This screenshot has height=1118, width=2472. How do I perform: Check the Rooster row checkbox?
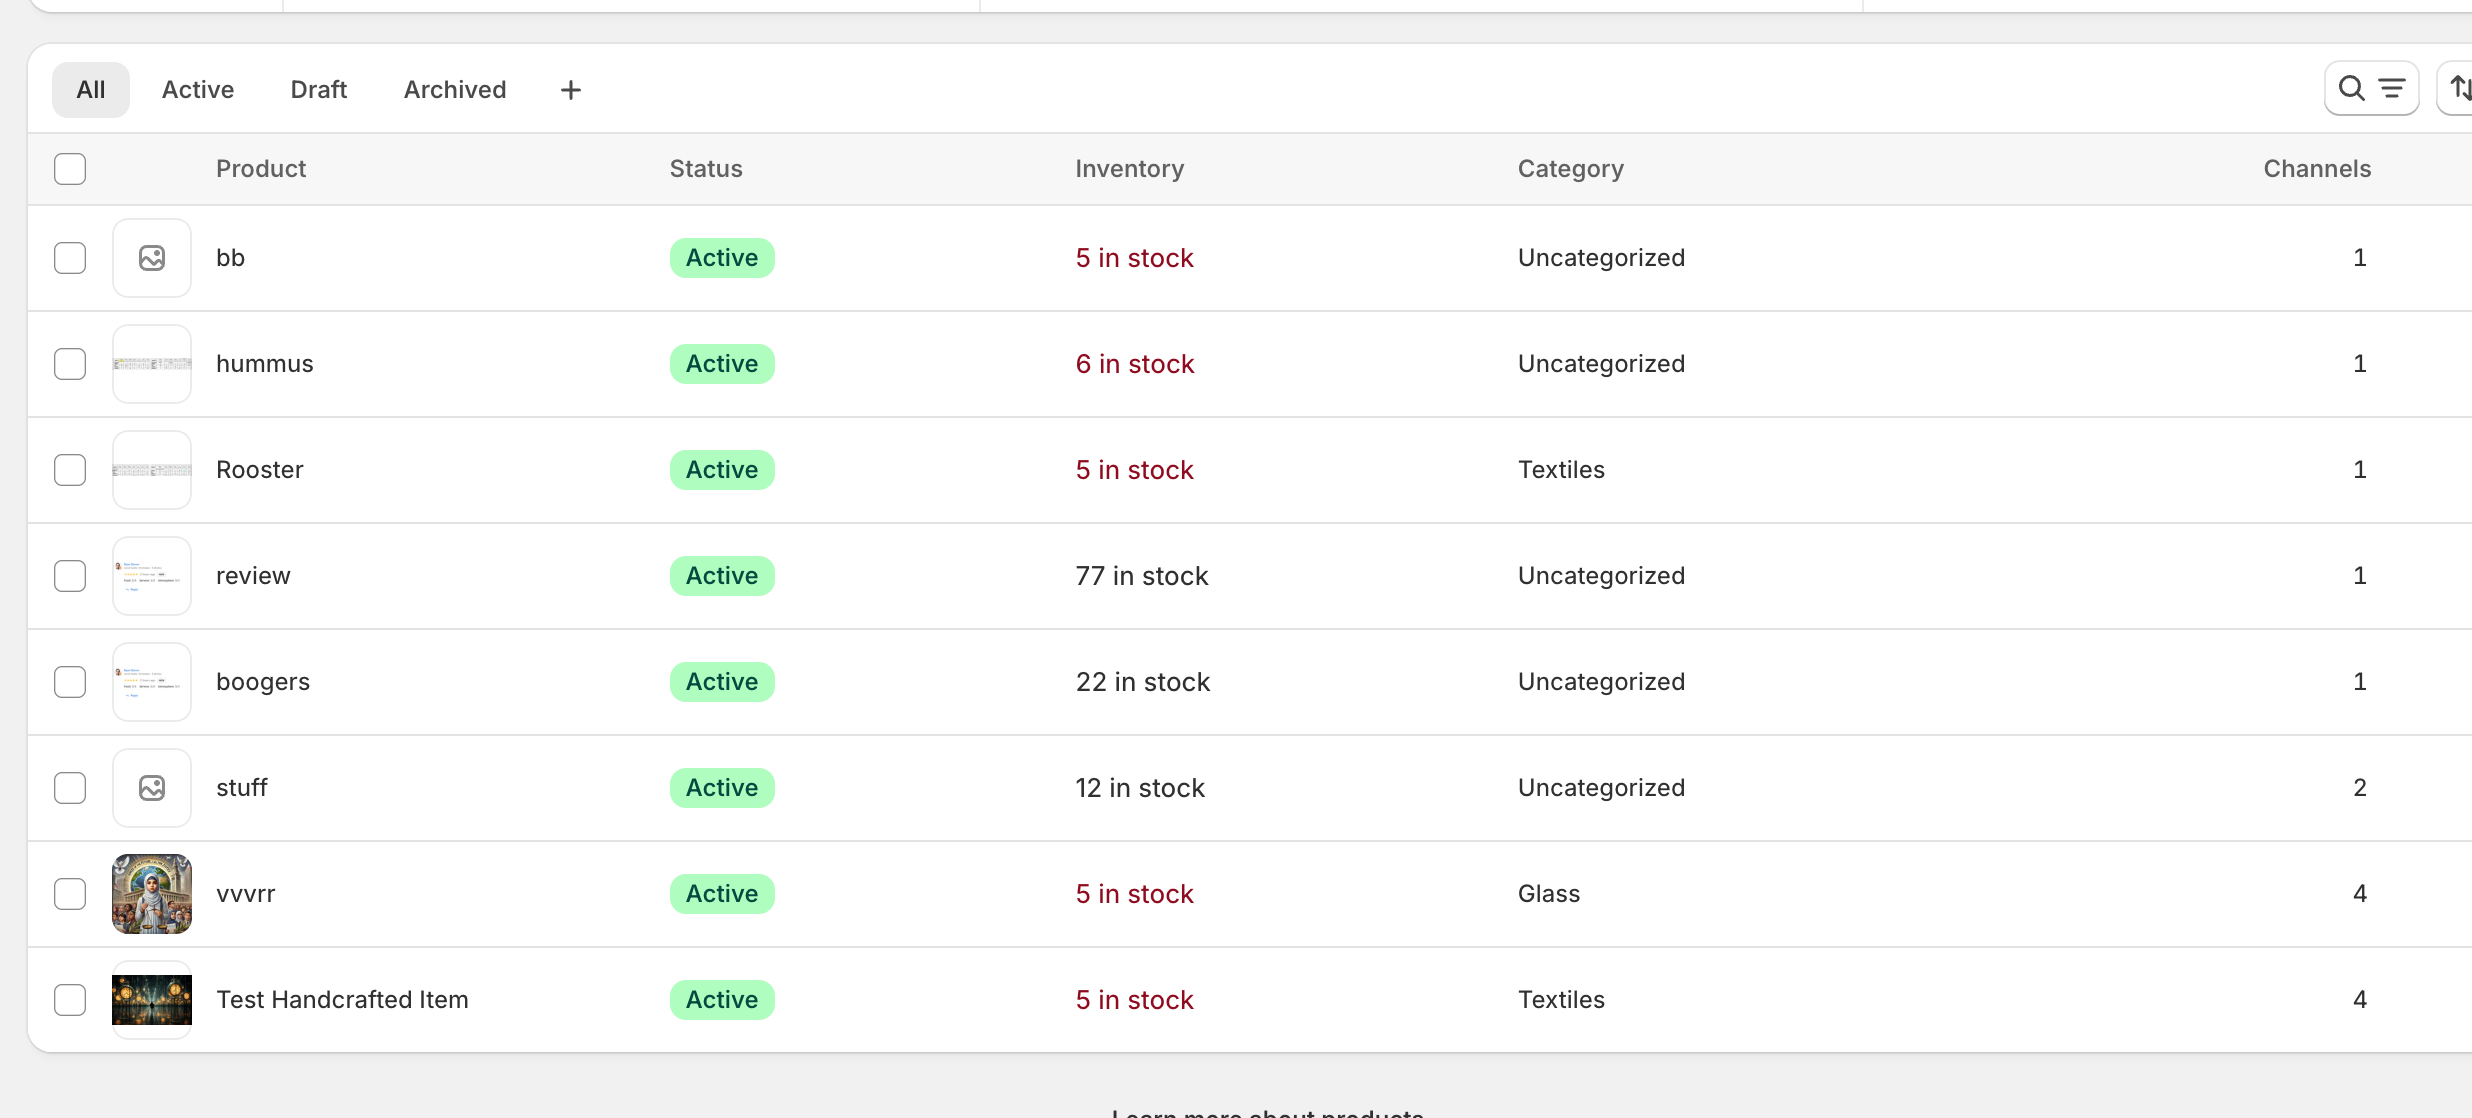[70, 470]
